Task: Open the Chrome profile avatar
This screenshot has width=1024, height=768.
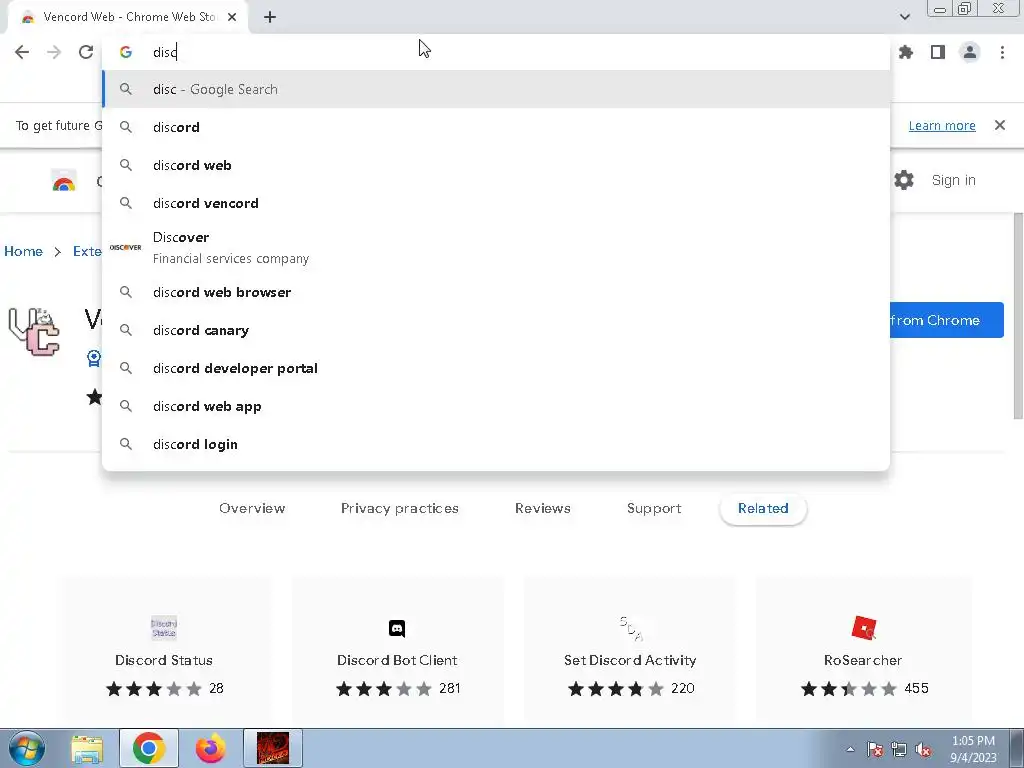Action: click(970, 52)
